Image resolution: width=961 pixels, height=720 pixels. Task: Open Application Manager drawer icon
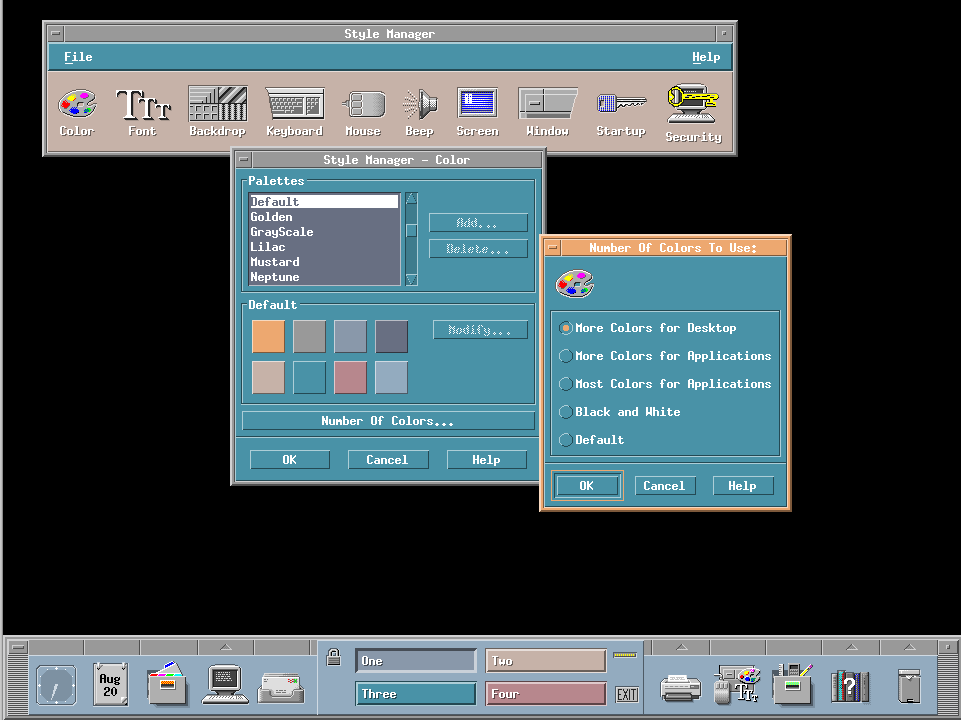pos(793,684)
